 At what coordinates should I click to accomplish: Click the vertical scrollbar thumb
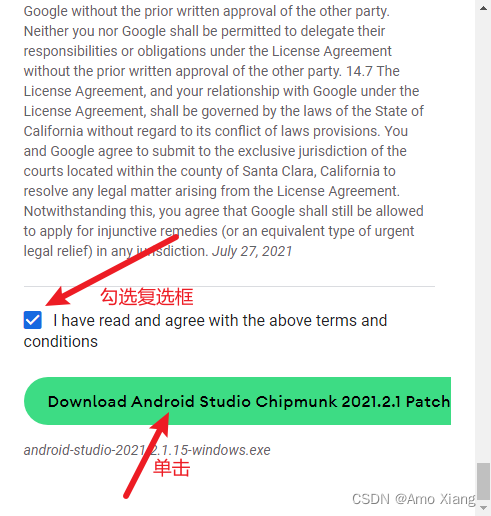click(x=483, y=481)
